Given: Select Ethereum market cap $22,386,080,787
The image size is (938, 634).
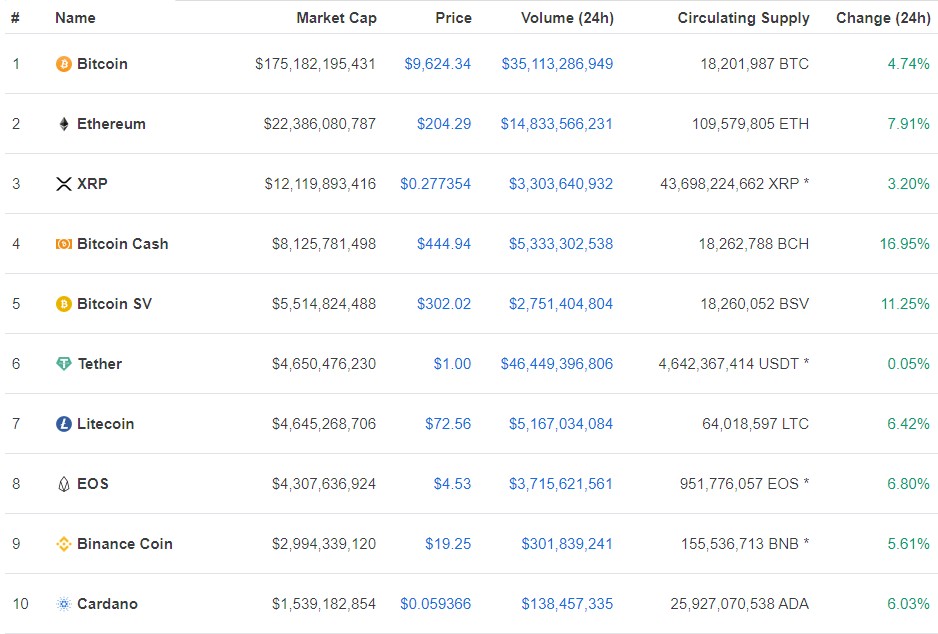Looking at the screenshot, I should pyautogui.click(x=319, y=124).
